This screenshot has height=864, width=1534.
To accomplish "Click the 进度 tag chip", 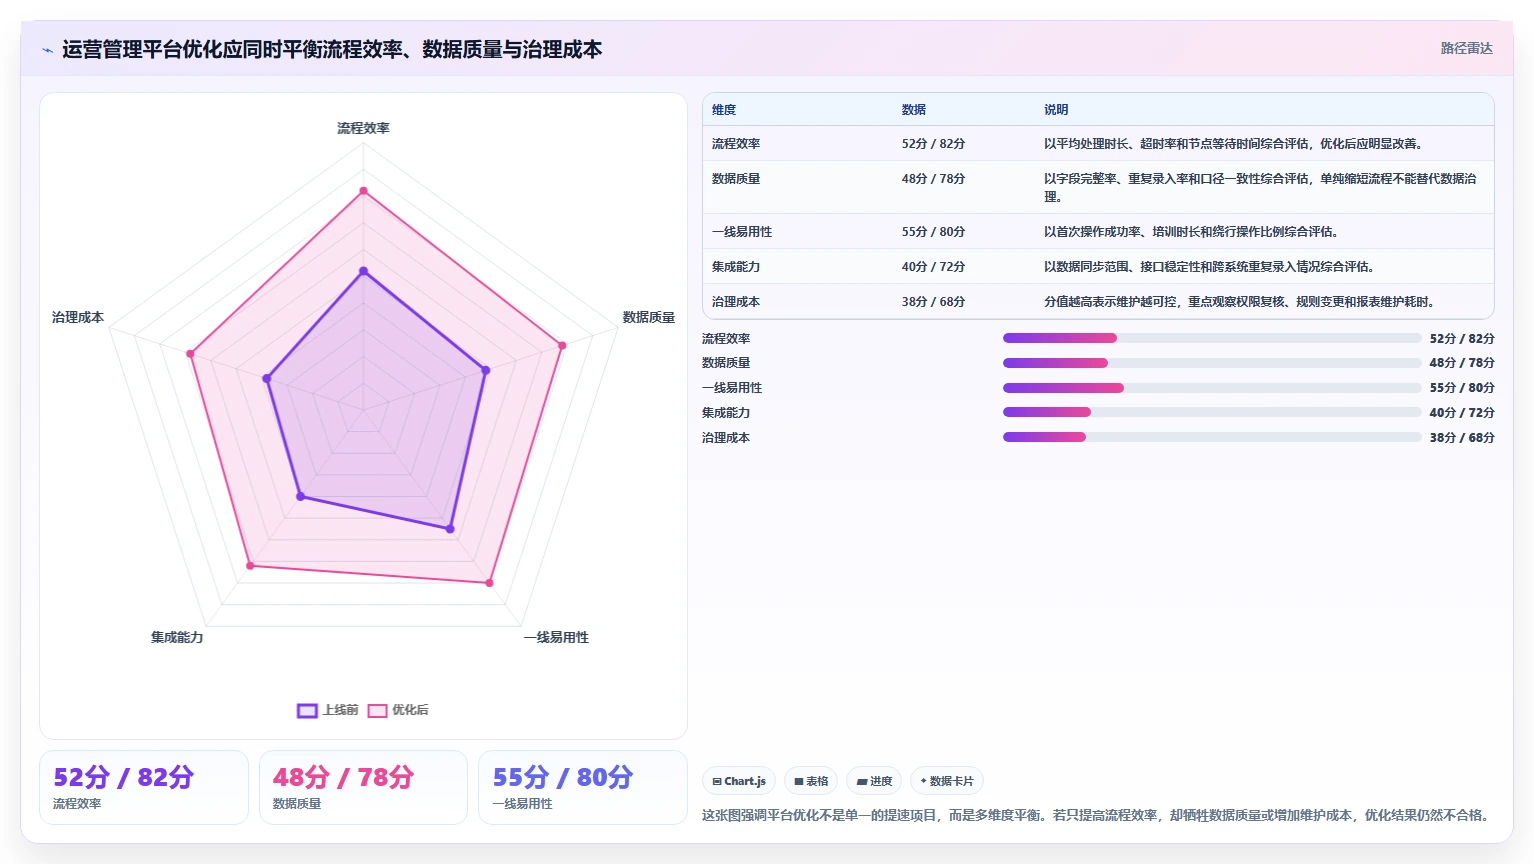I will coord(874,781).
